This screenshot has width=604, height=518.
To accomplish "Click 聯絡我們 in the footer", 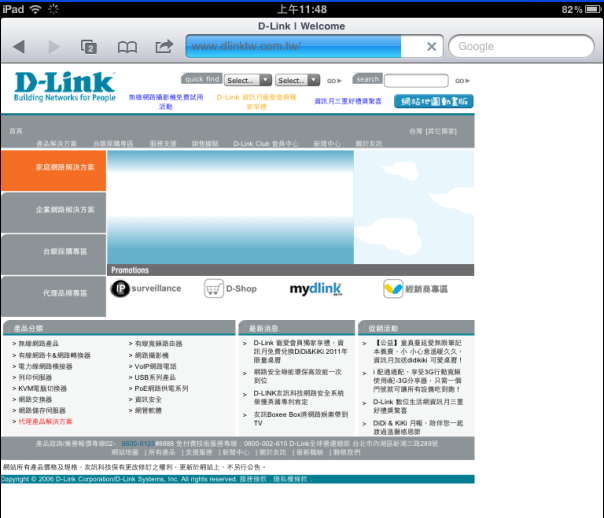I will [347, 453].
